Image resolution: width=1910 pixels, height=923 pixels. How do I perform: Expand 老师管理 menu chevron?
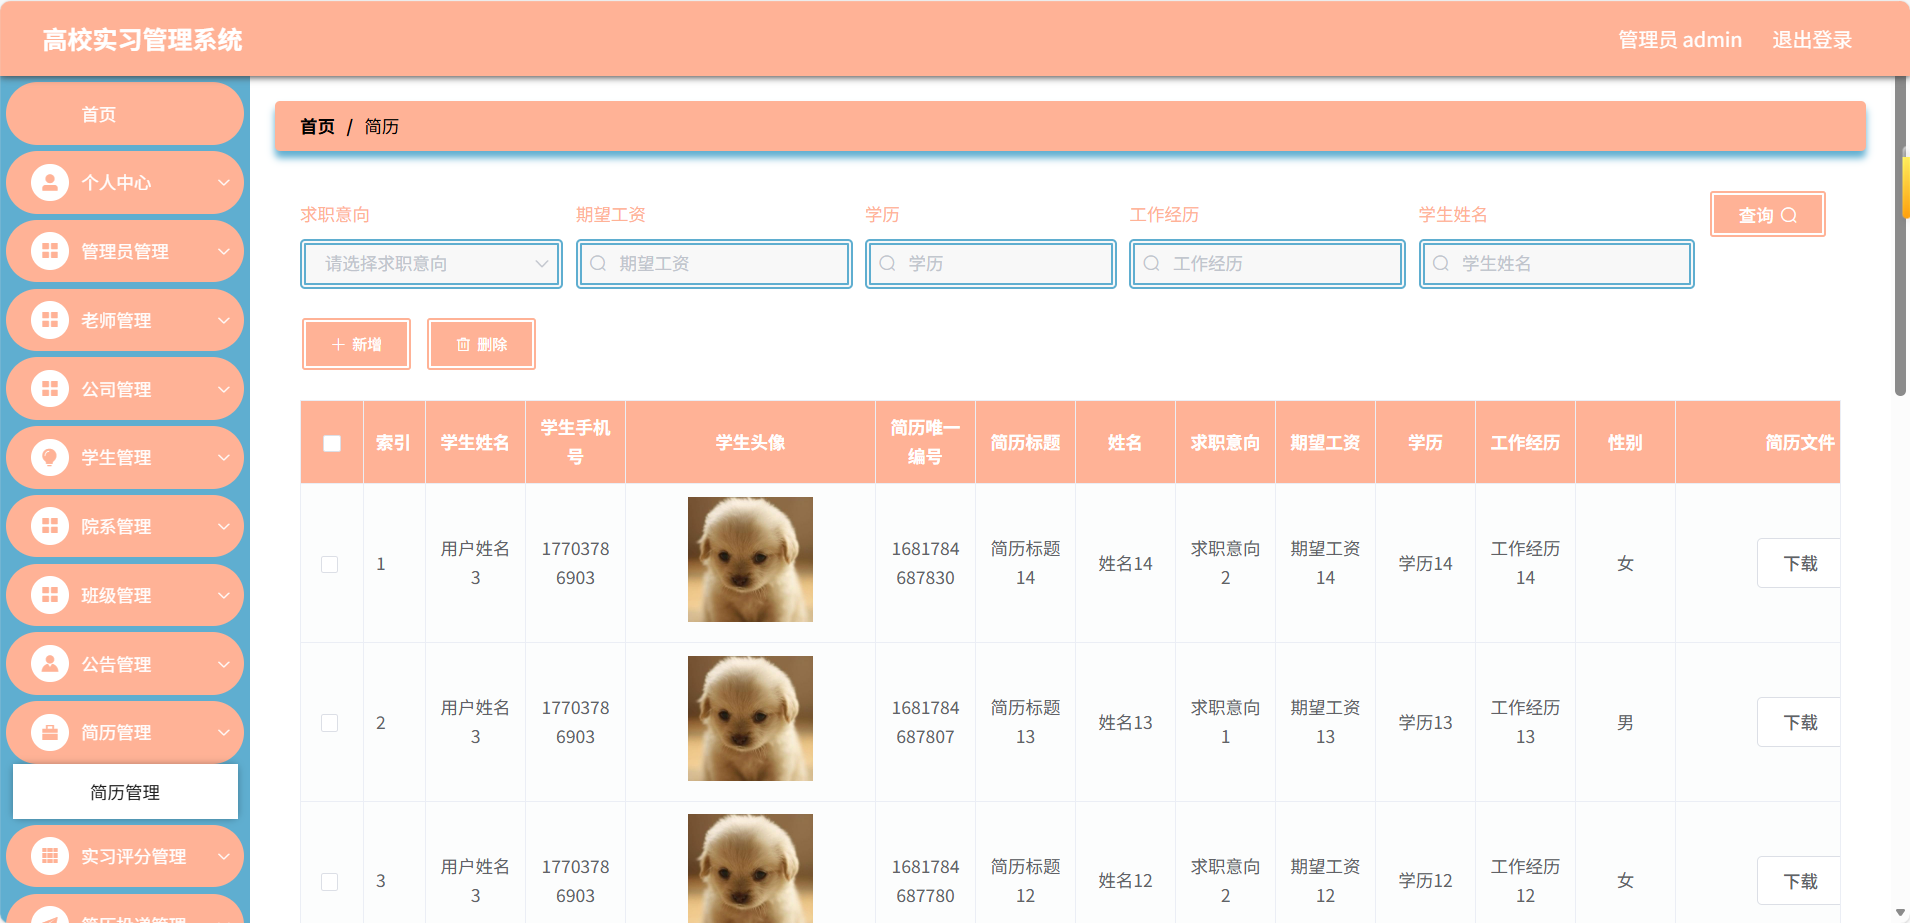(x=224, y=320)
